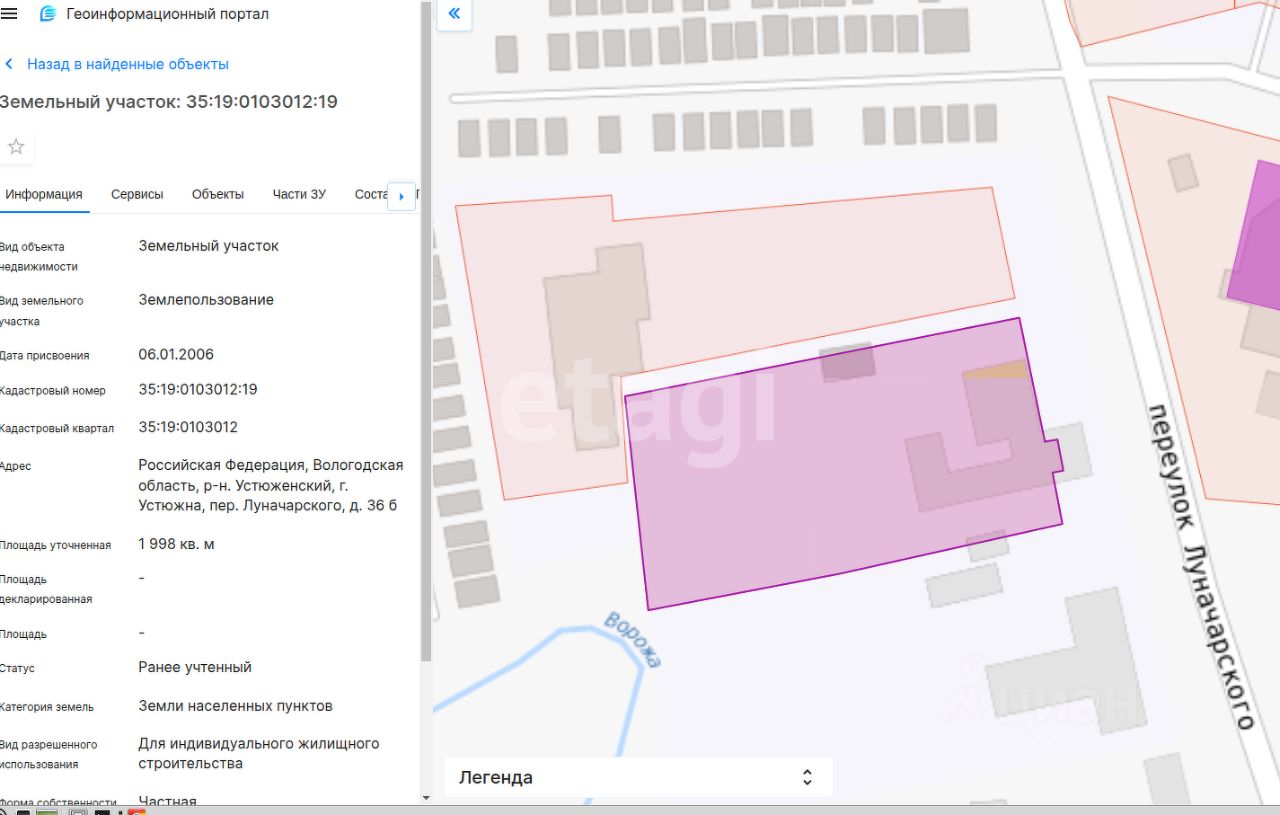Select the Части ЗУ tab
Viewport: 1280px width, 815px height.
pos(299,194)
